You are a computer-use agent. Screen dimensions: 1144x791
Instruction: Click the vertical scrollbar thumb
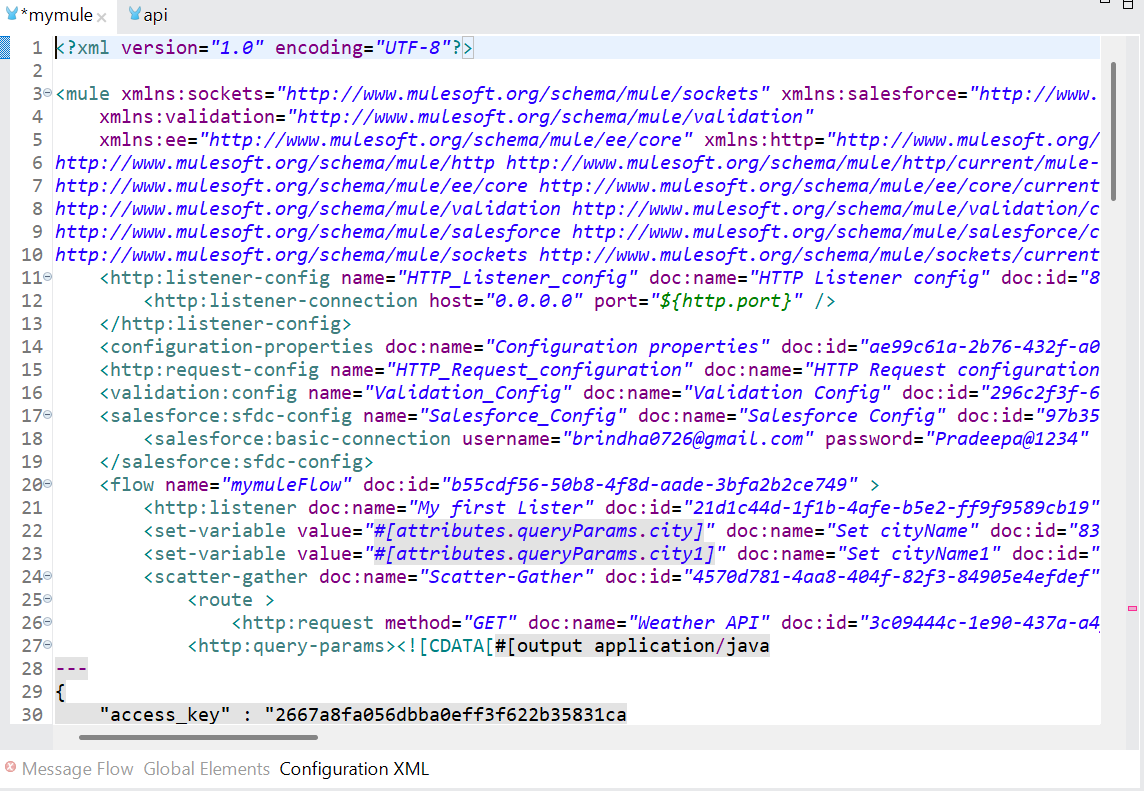(1113, 128)
